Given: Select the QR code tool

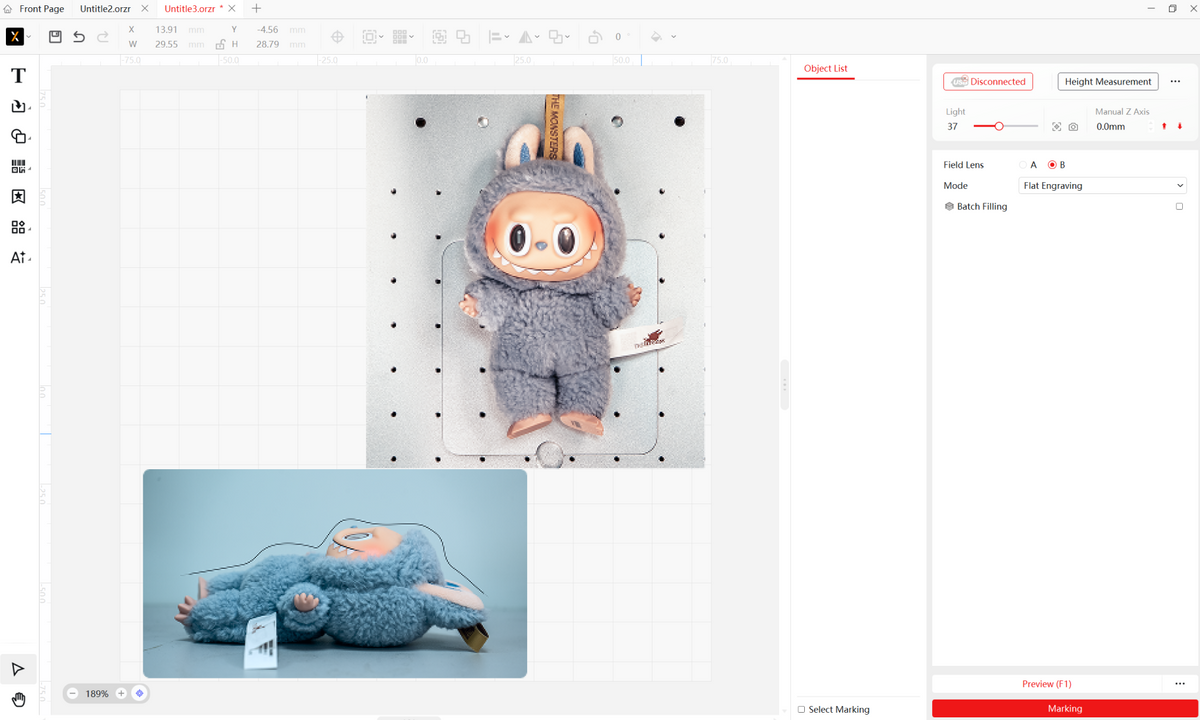Looking at the screenshot, I should (x=19, y=226).
